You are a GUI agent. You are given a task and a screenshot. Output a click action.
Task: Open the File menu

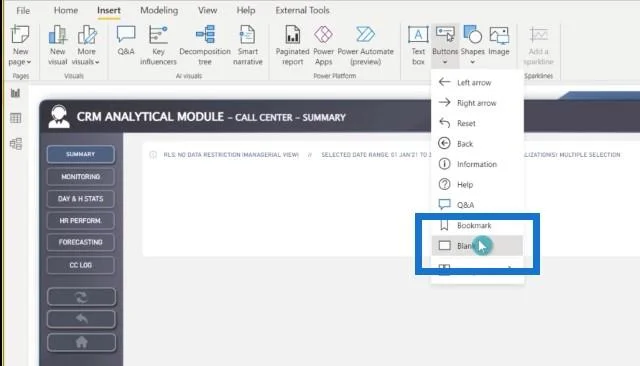click(x=23, y=11)
